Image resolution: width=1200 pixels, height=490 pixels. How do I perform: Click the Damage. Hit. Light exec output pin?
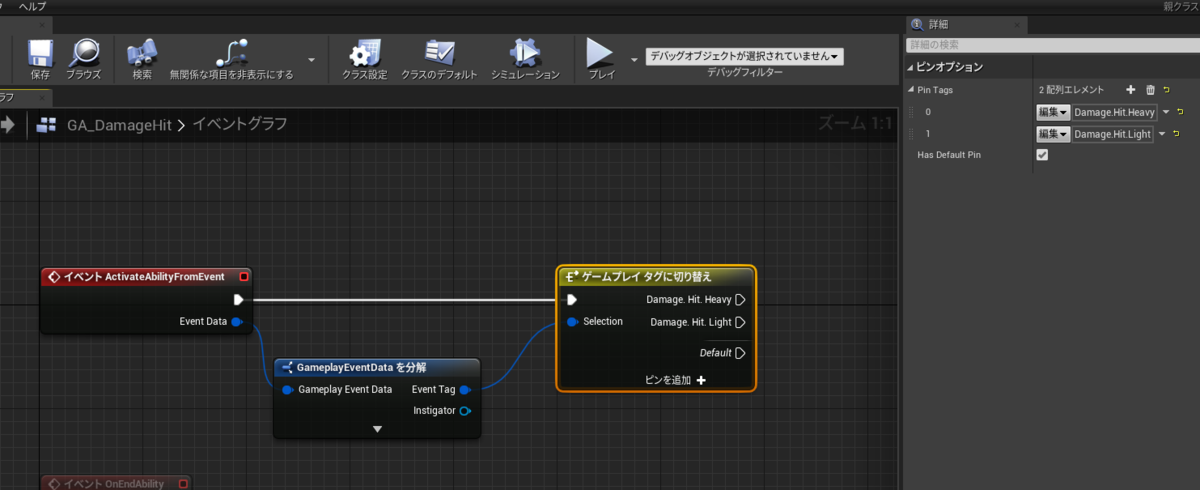(741, 322)
